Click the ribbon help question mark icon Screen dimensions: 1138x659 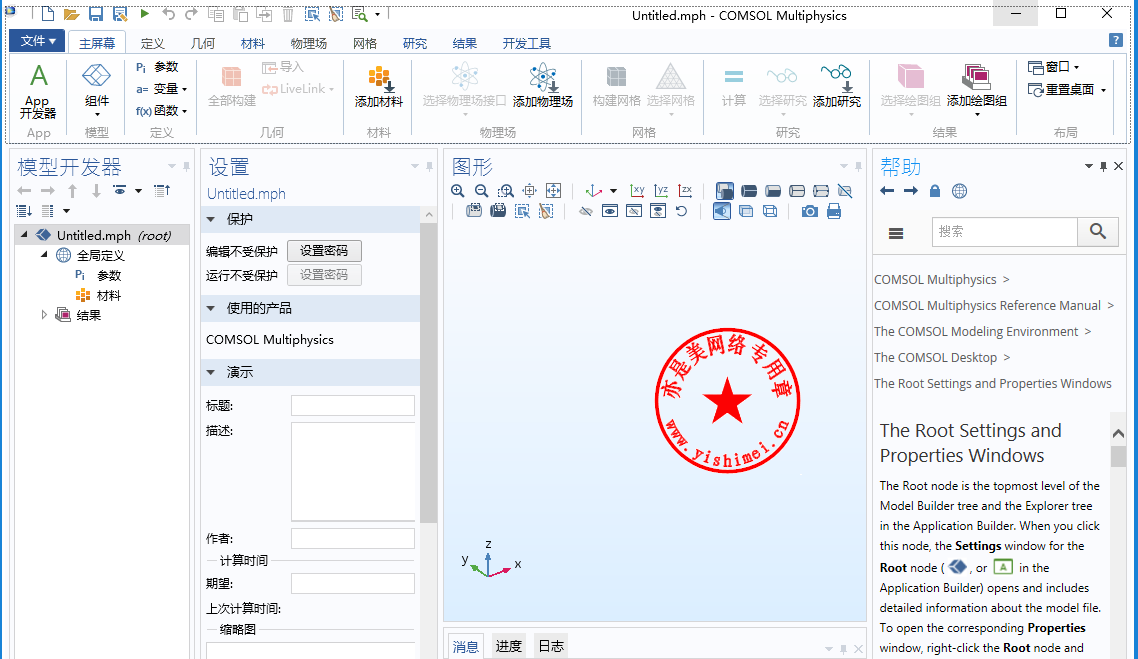pyautogui.click(x=1116, y=41)
